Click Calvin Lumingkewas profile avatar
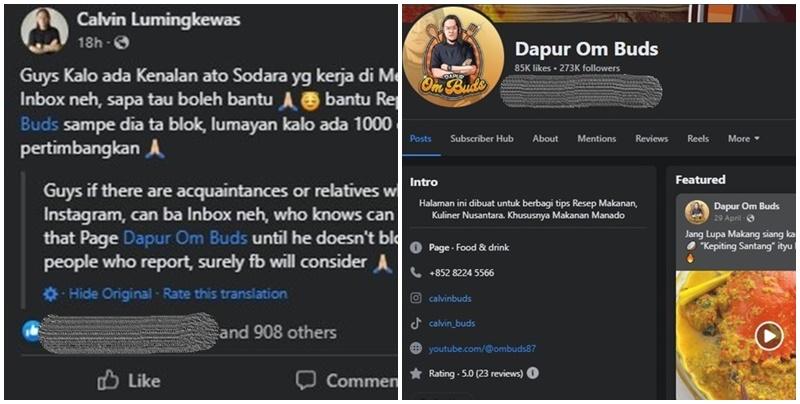 (44, 31)
